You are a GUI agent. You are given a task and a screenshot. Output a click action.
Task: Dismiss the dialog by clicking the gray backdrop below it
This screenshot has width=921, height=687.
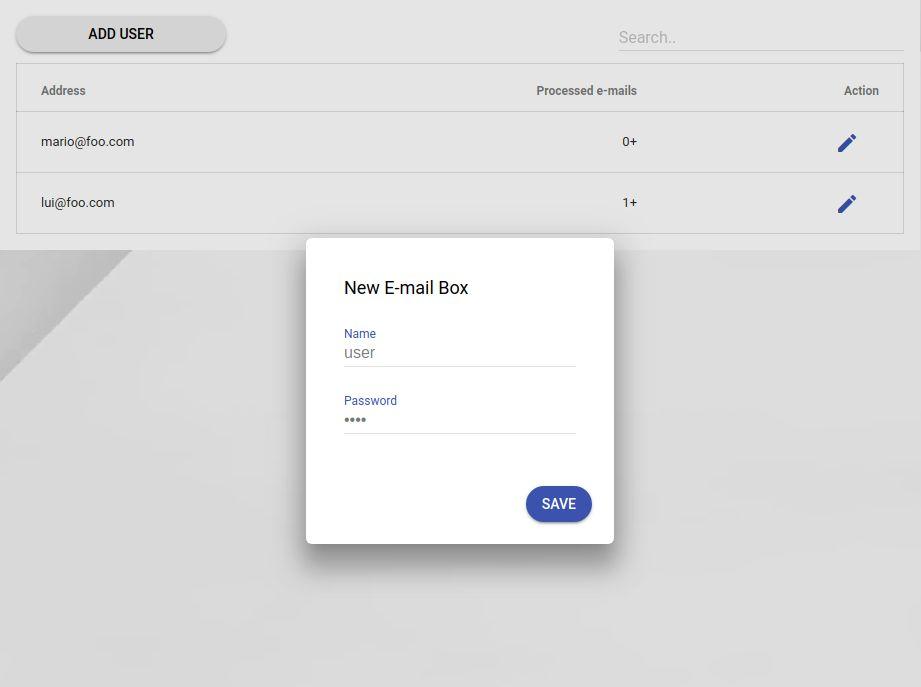460,617
